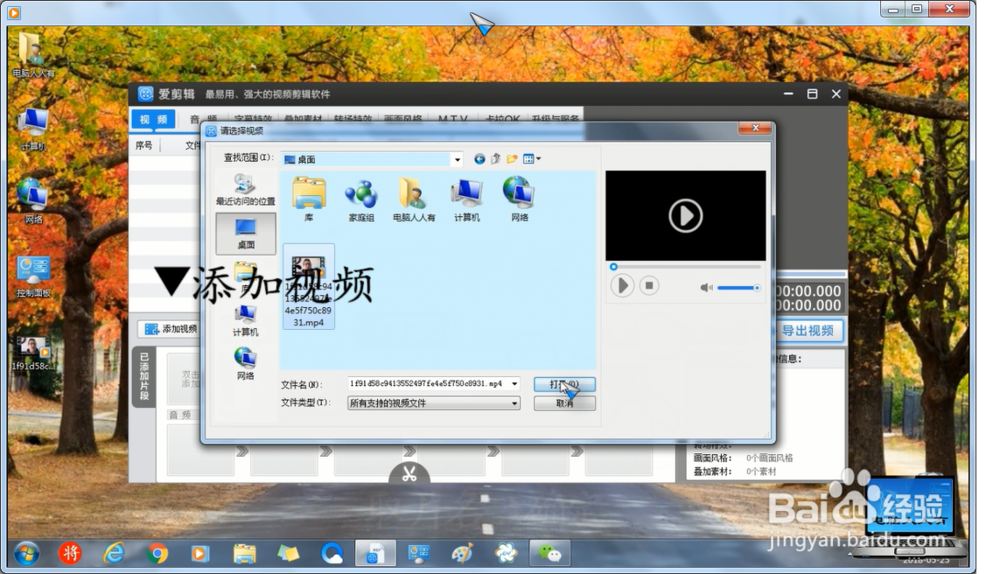This screenshot has height=574, width=1000.
Task: Open media player taskbar icon
Action: click(x=200, y=554)
